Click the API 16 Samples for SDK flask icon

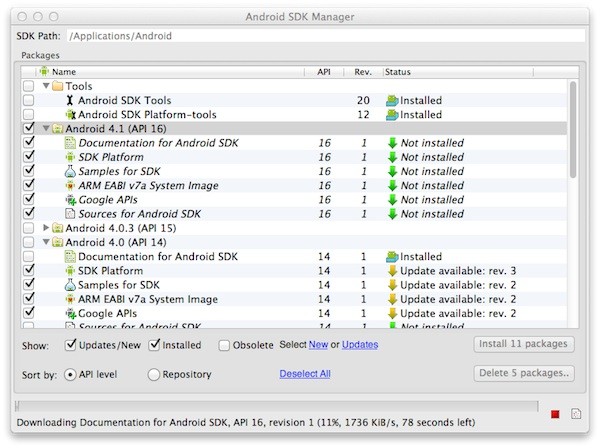(70, 171)
